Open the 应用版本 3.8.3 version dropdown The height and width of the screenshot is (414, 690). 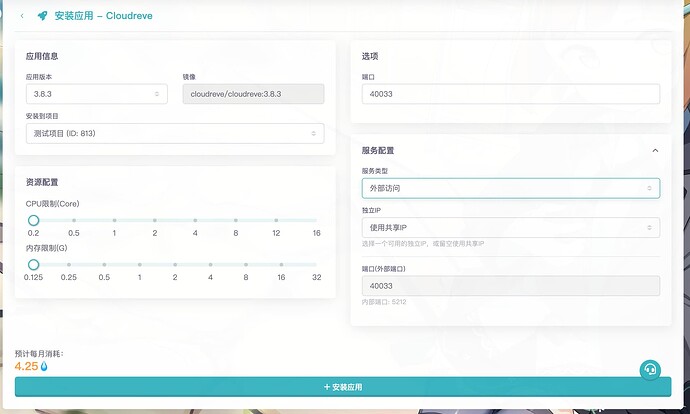point(97,94)
